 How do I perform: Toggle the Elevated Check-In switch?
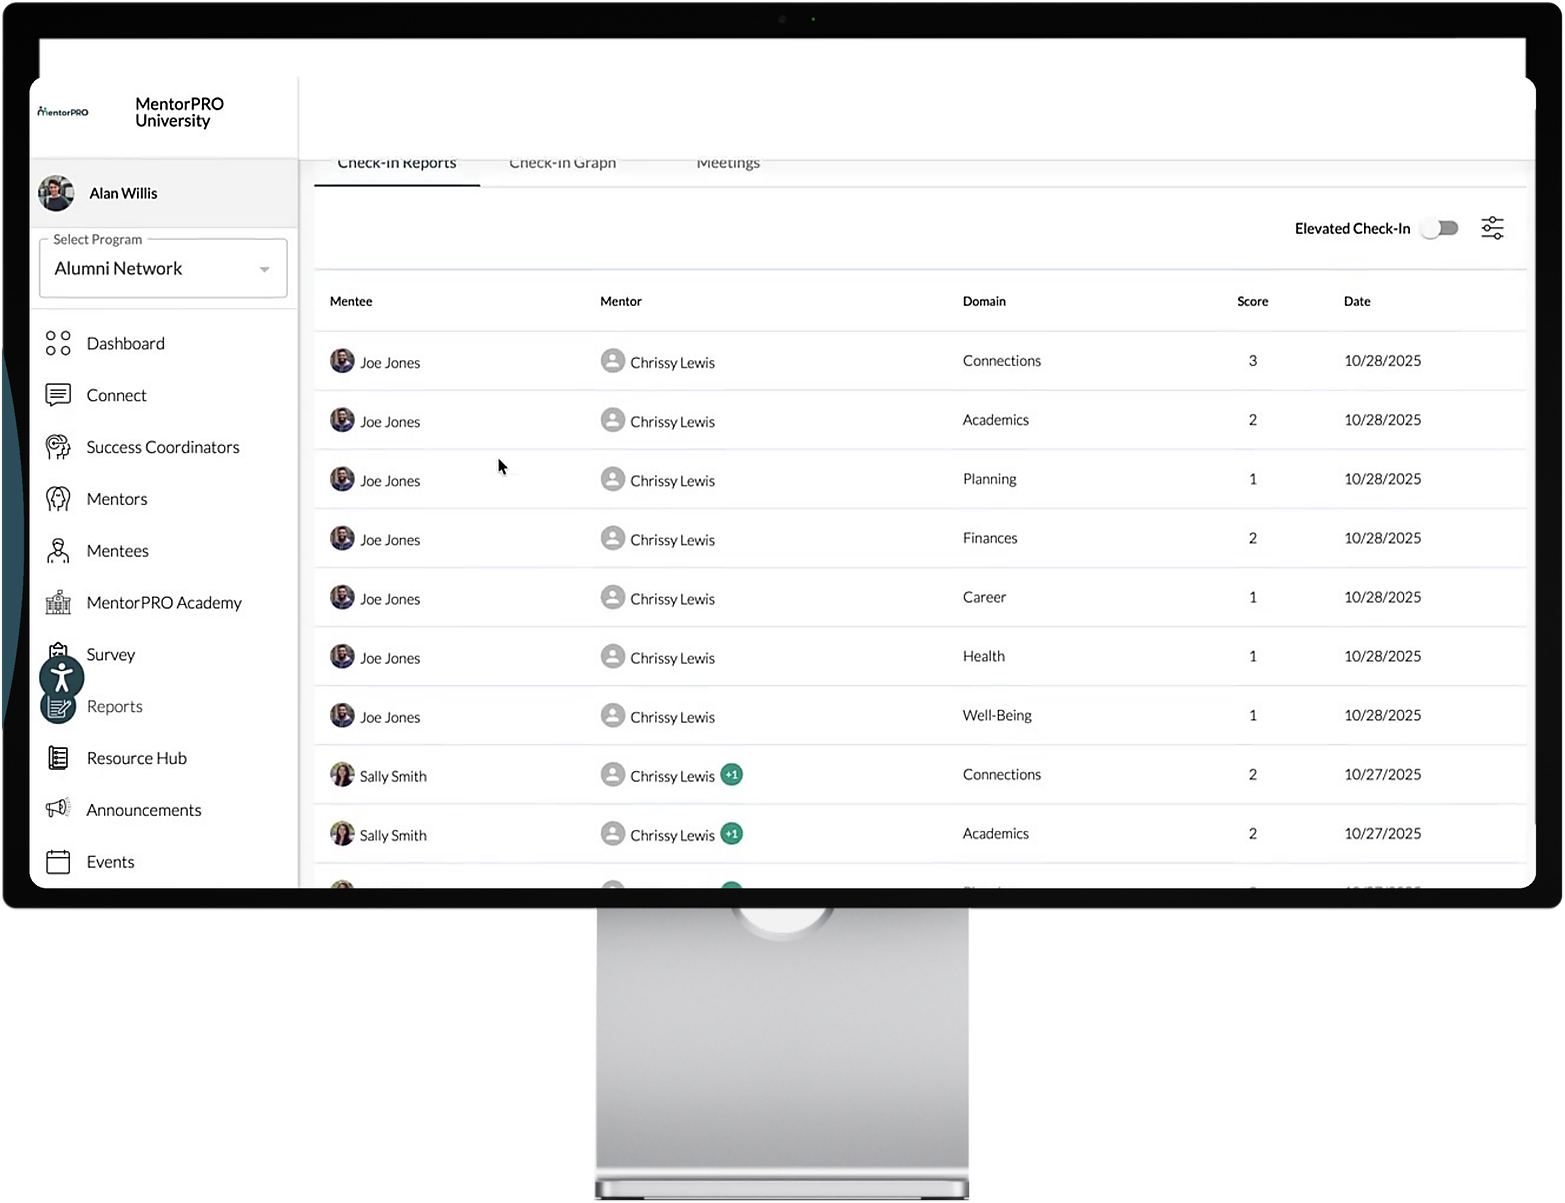pyautogui.click(x=1440, y=228)
